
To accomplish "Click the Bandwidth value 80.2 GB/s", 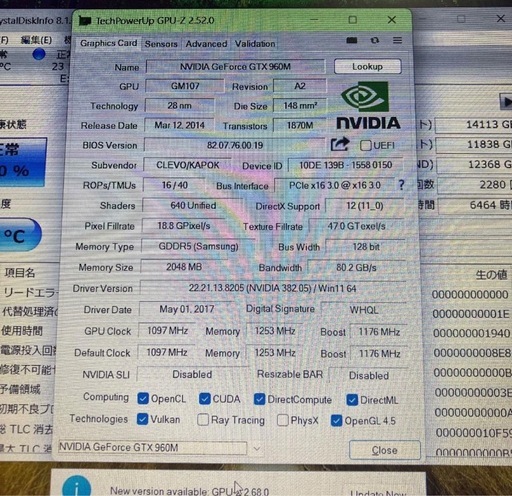I will coord(356,268).
